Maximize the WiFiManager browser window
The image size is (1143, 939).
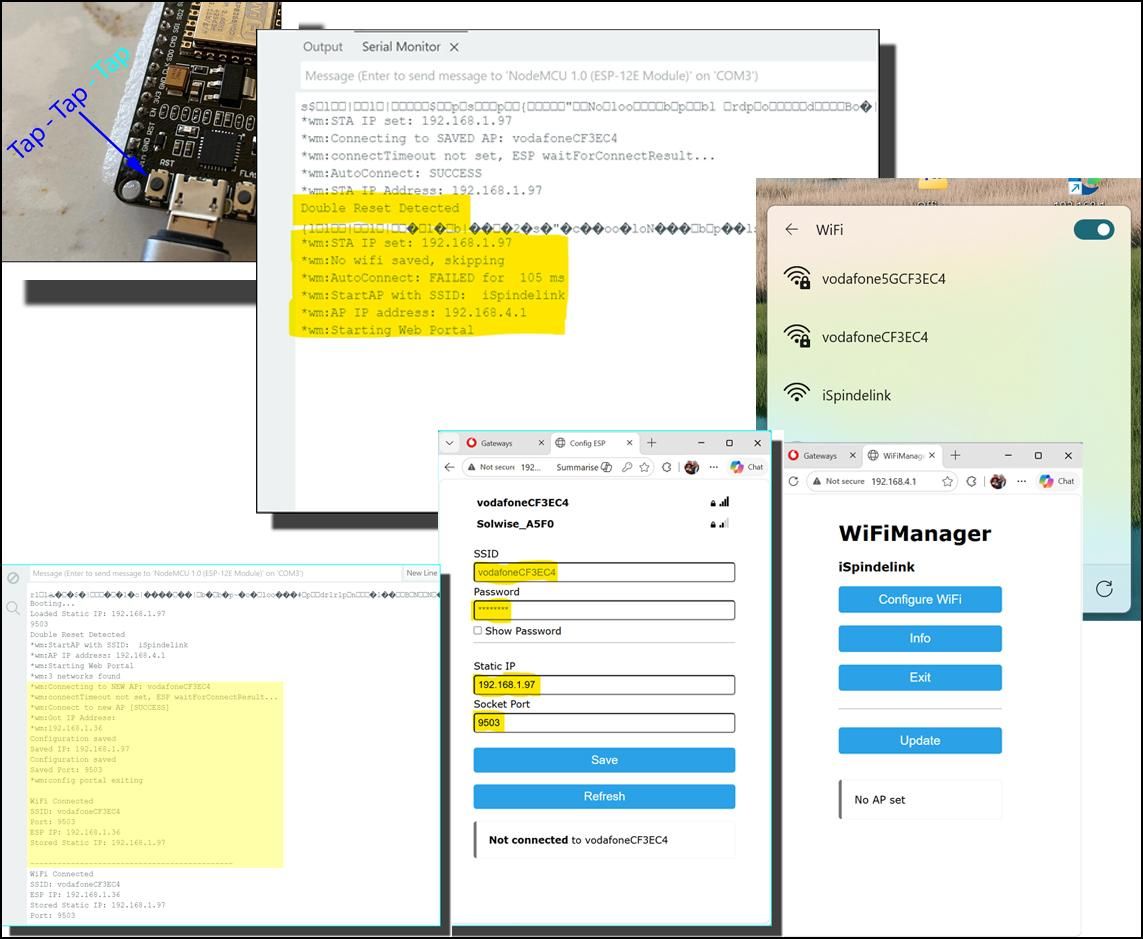tap(1038, 456)
